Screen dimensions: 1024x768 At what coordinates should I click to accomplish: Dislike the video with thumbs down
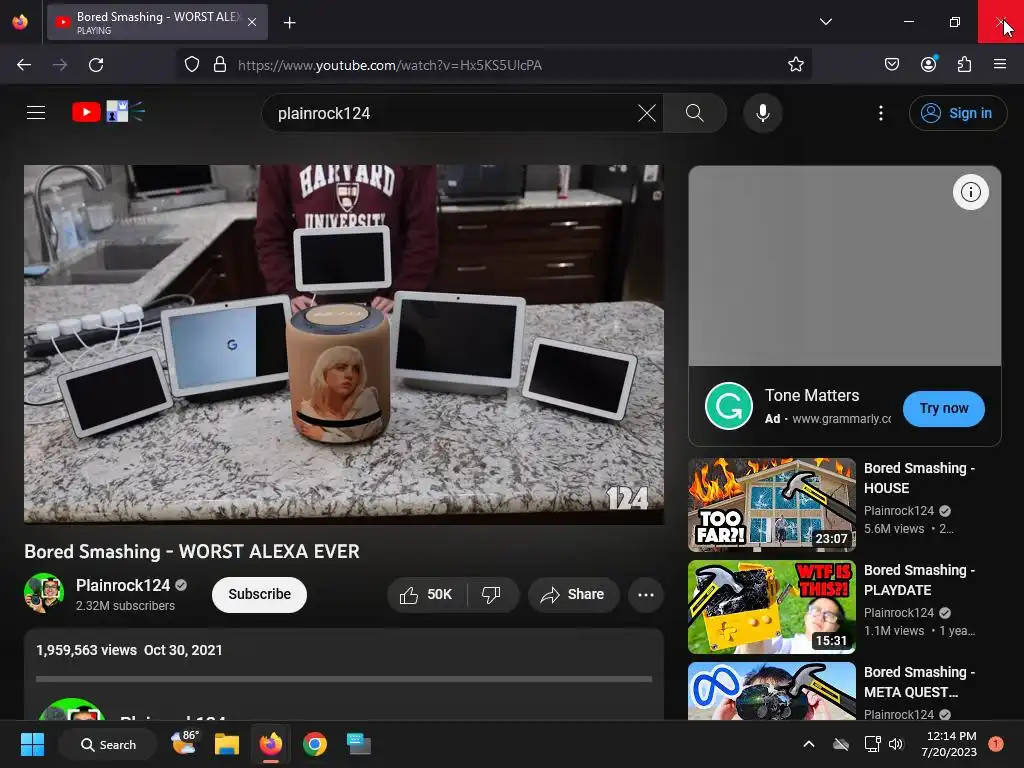pos(492,594)
